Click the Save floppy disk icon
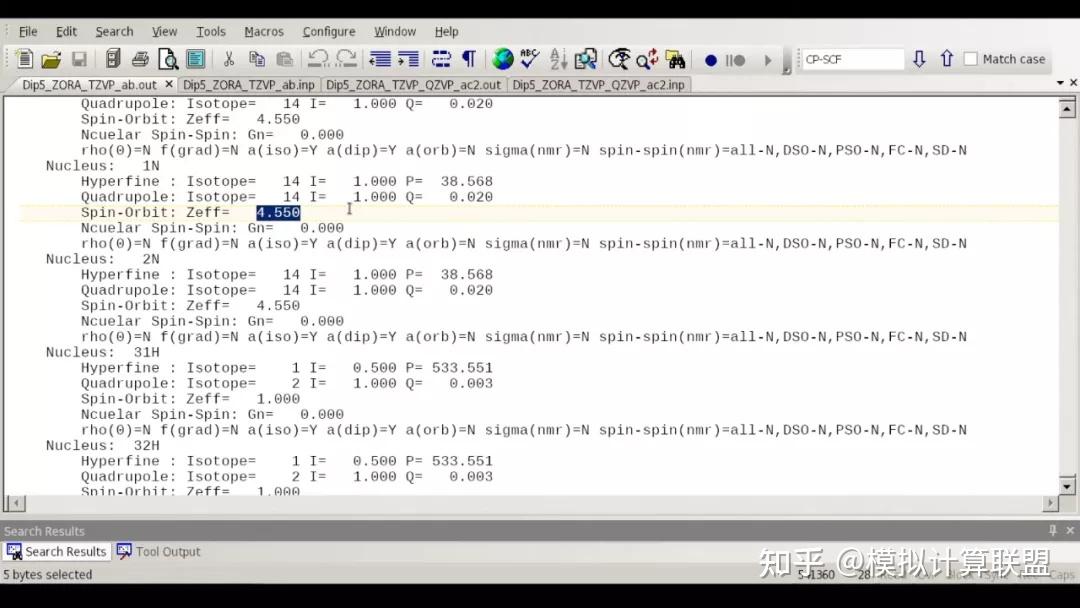Image resolution: width=1080 pixels, height=608 pixels. click(79, 59)
